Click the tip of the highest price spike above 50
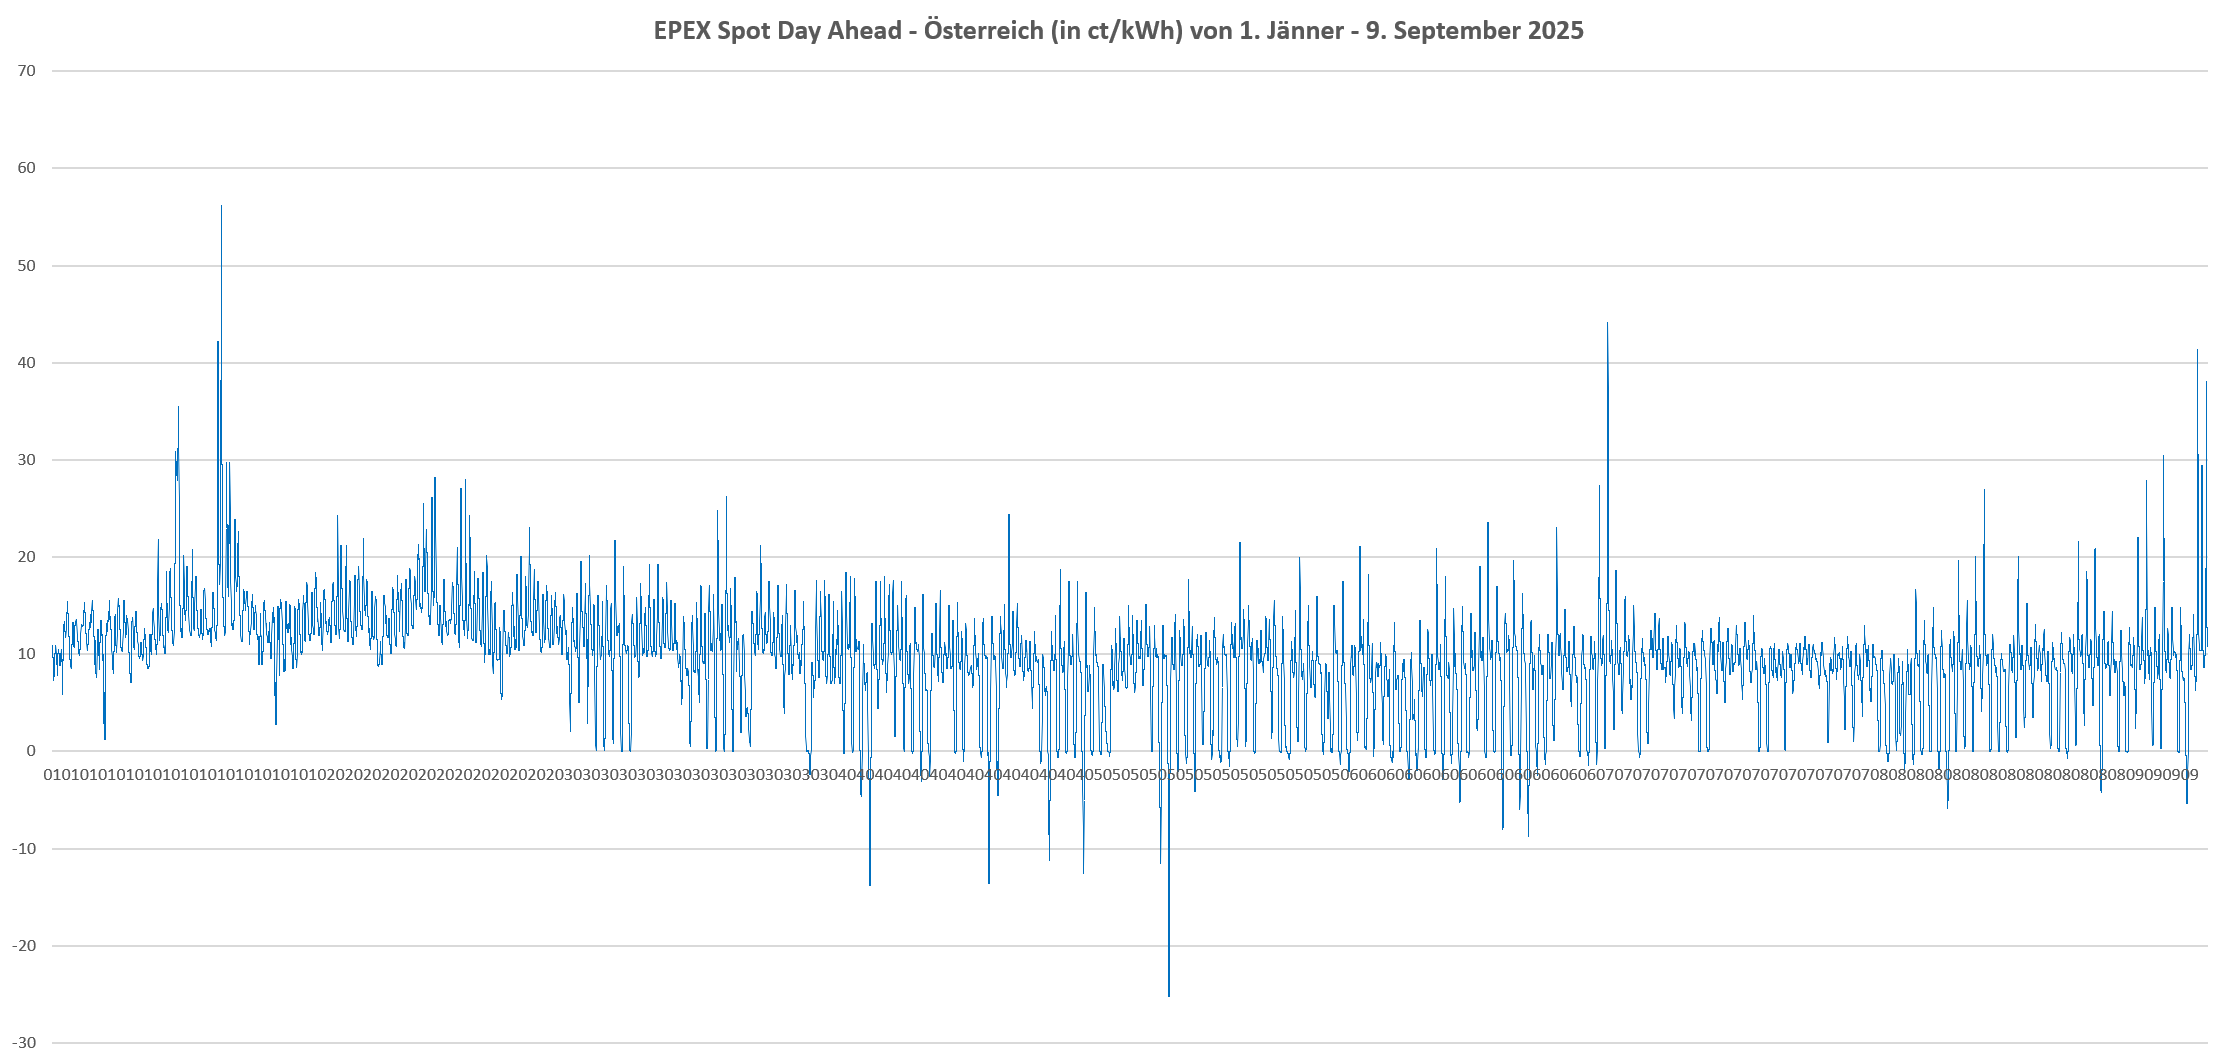 coord(221,207)
